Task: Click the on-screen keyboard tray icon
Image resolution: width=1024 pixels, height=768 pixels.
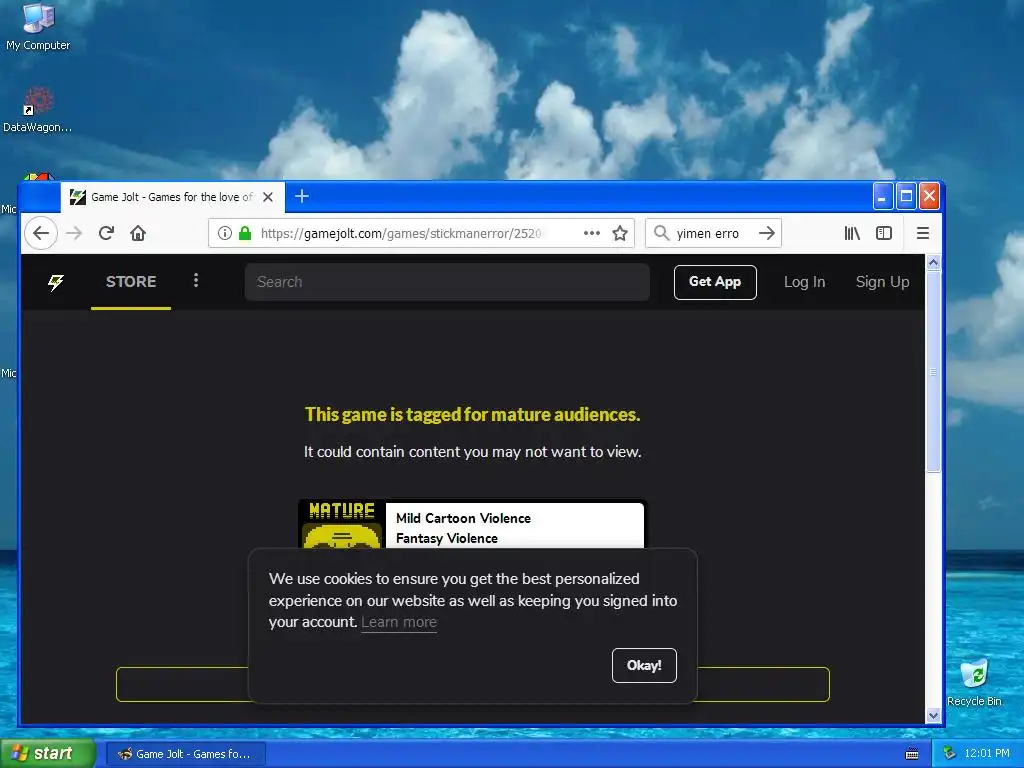Action: (912, 754)
